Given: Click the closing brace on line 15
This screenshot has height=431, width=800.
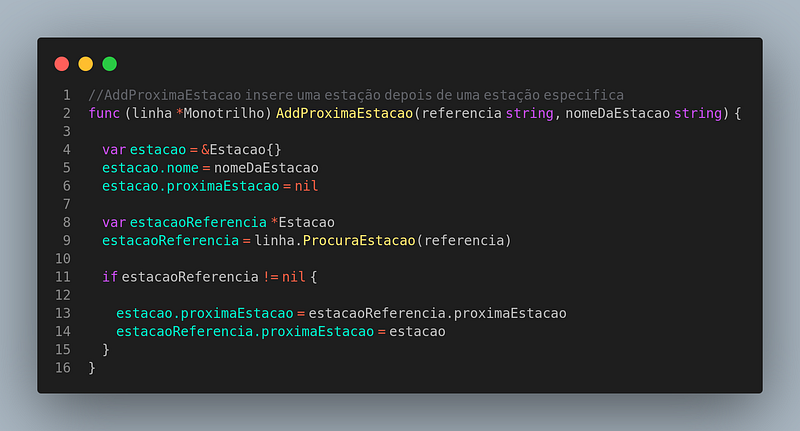Looking at the screenshot, I should 106,350.
